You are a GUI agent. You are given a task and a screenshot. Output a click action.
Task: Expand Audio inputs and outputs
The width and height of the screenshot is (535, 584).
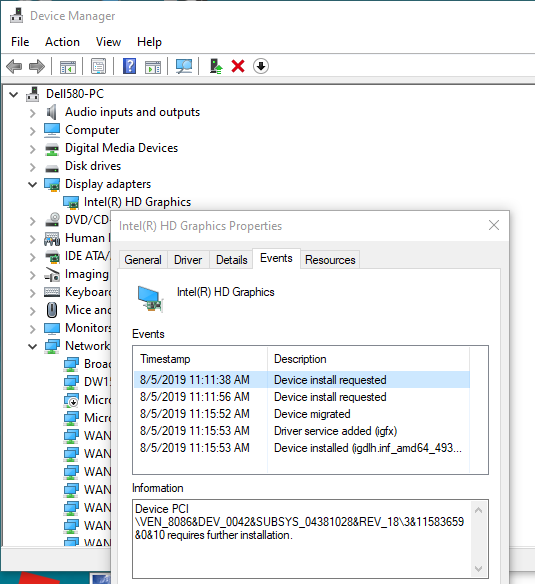point(32,112)
